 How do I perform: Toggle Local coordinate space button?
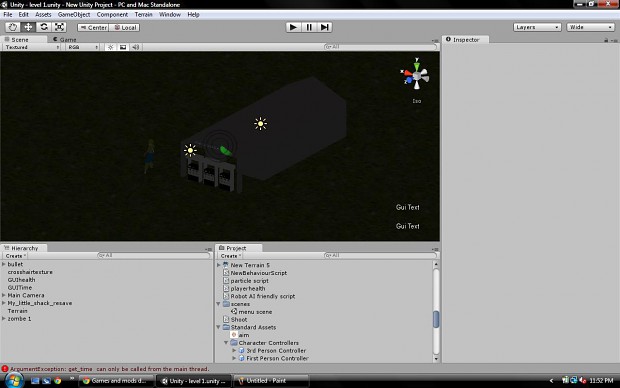(124, 28)
